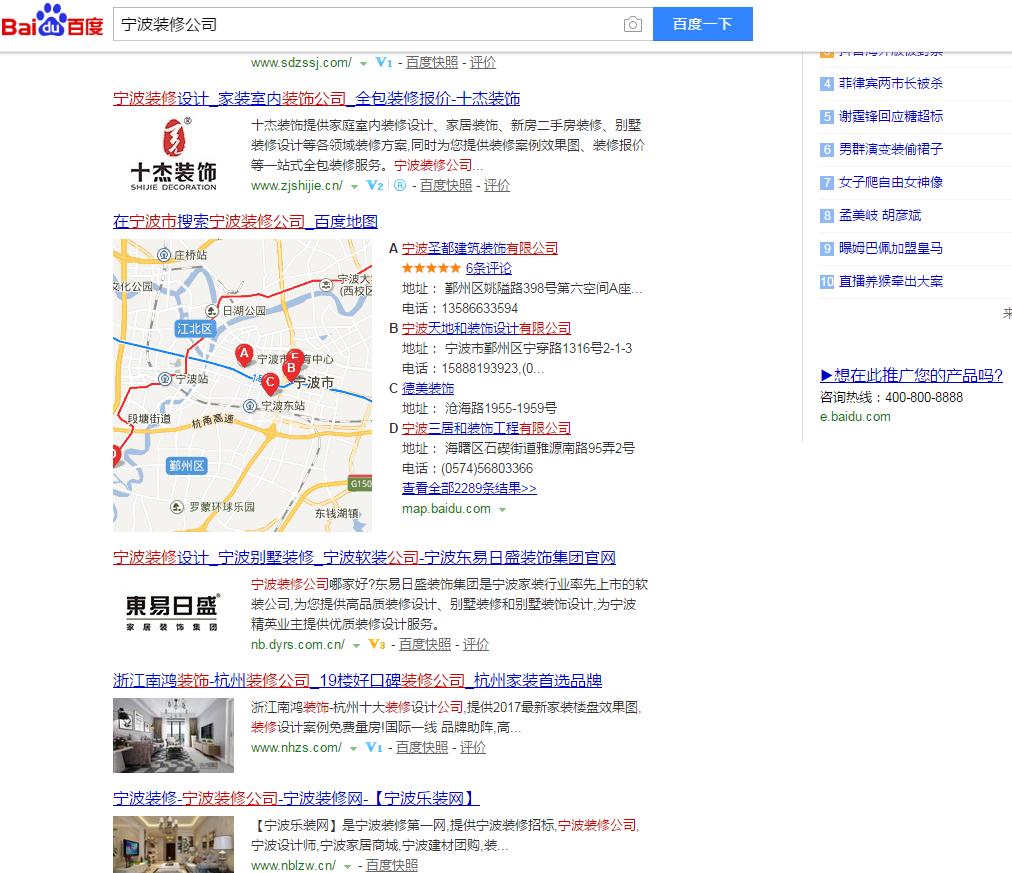Open hot topic 9 骤姆巴佩加盟皇马
The height and width of the screenshot is (873, 1012).
tap(891, 248)
